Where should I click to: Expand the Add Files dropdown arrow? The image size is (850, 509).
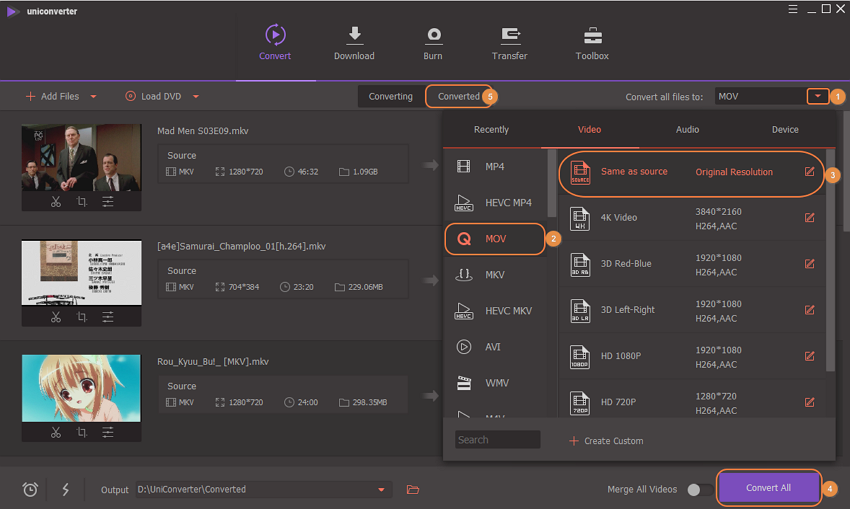pos(93,96)
